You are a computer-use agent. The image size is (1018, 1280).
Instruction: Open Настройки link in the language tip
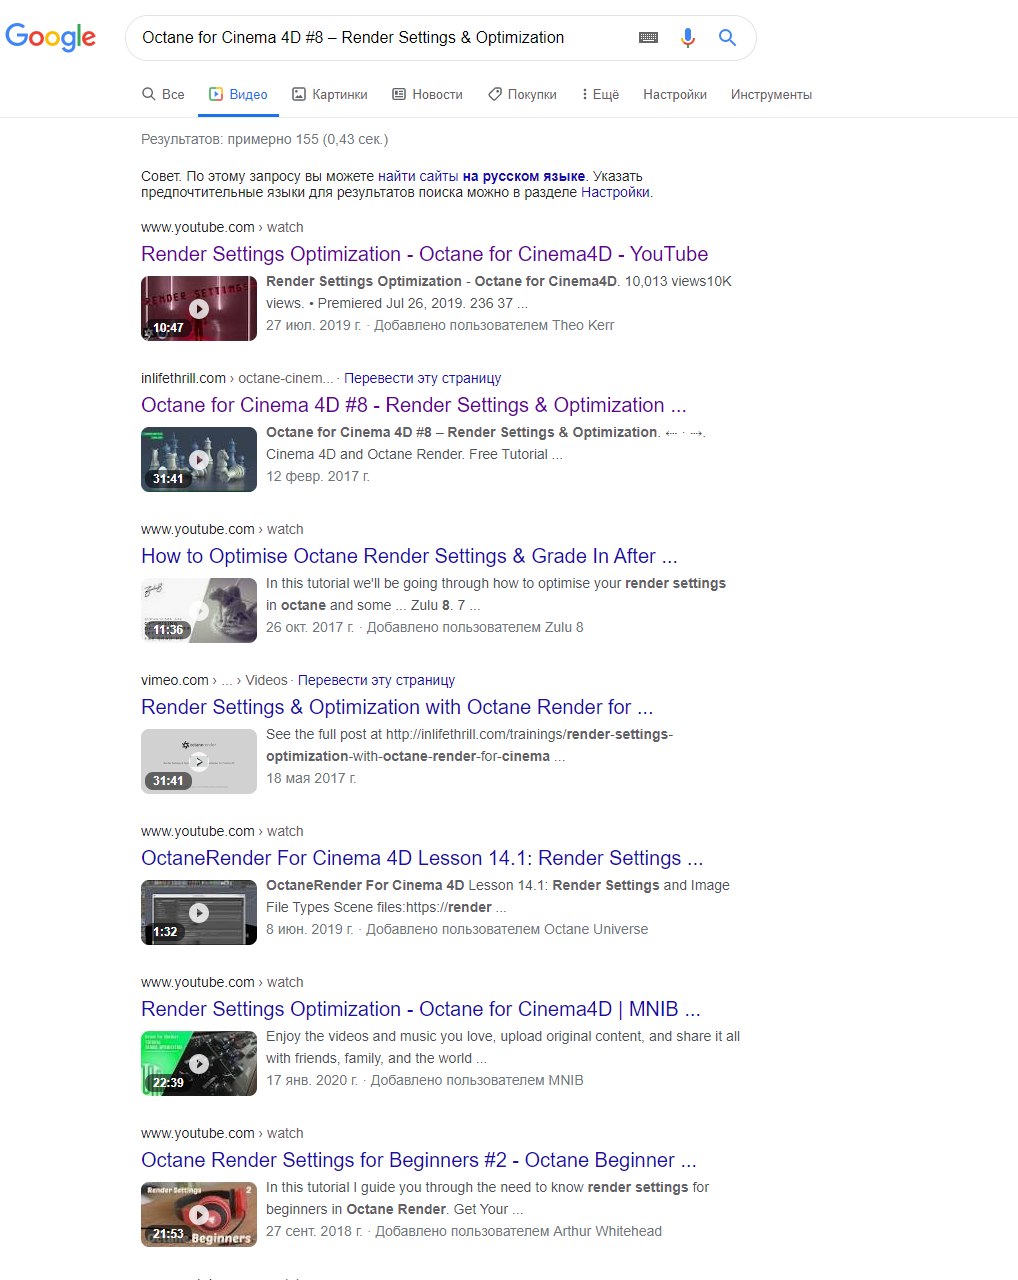[x=615, y=192]
